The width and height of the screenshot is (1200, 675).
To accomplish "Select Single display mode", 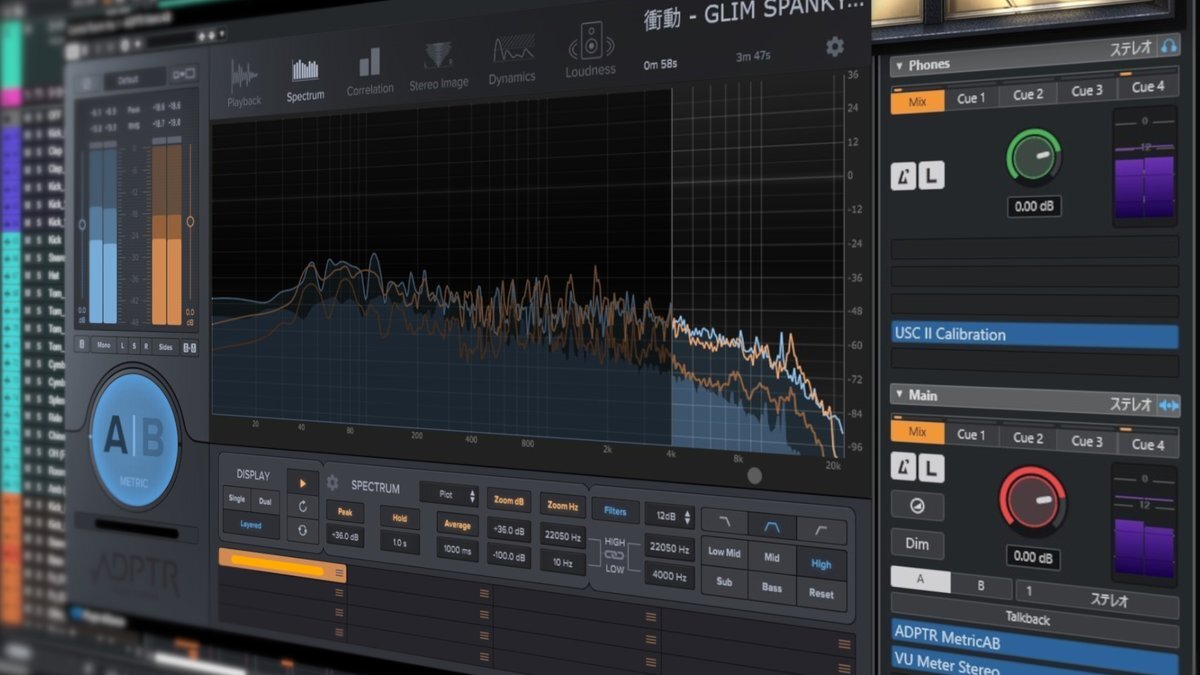I will (x=237, y=499).
